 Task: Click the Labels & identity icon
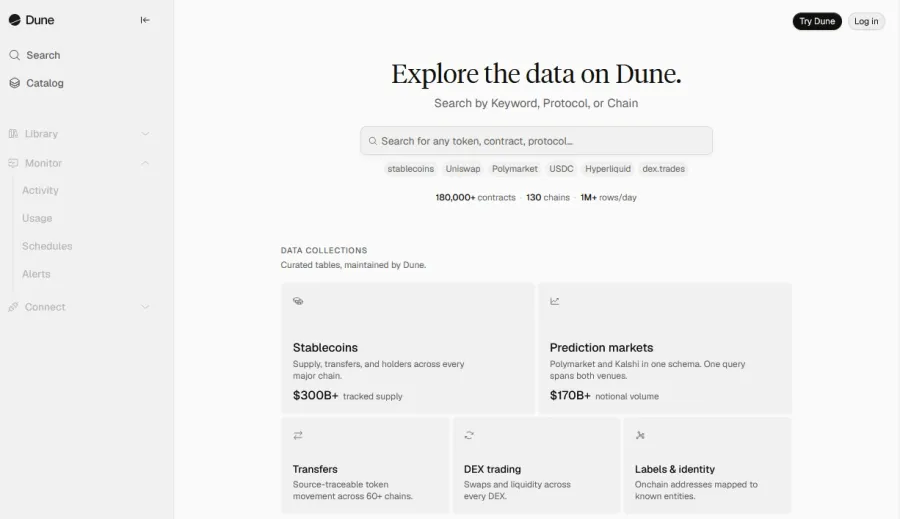point(640,436)
